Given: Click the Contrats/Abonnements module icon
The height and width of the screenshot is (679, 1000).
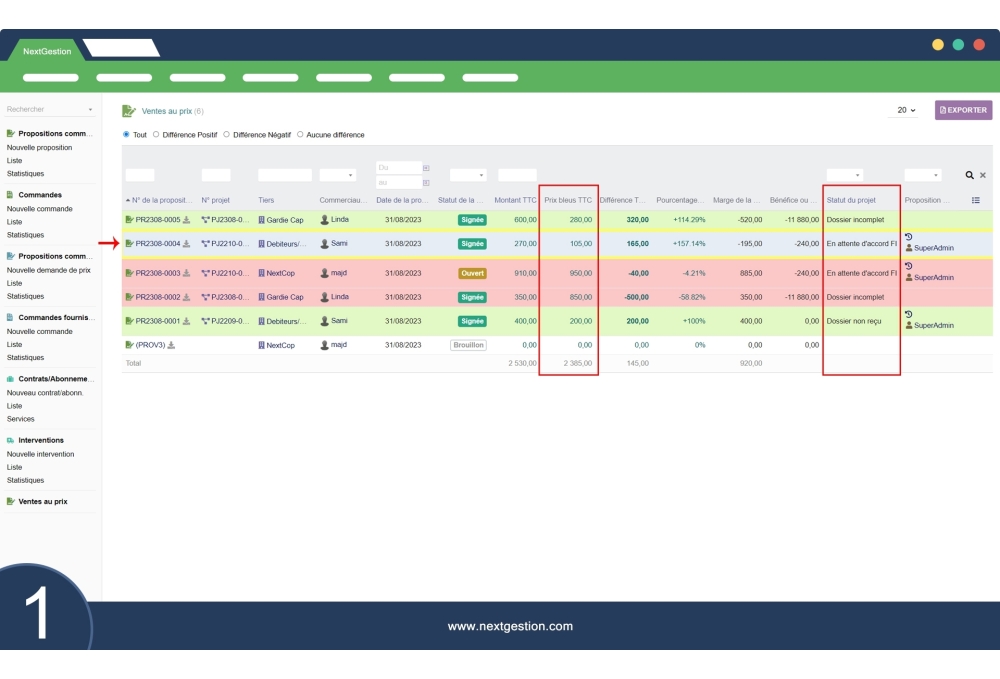Looking at the screenshot, I should pyautogui.click(x=8, y=379).
